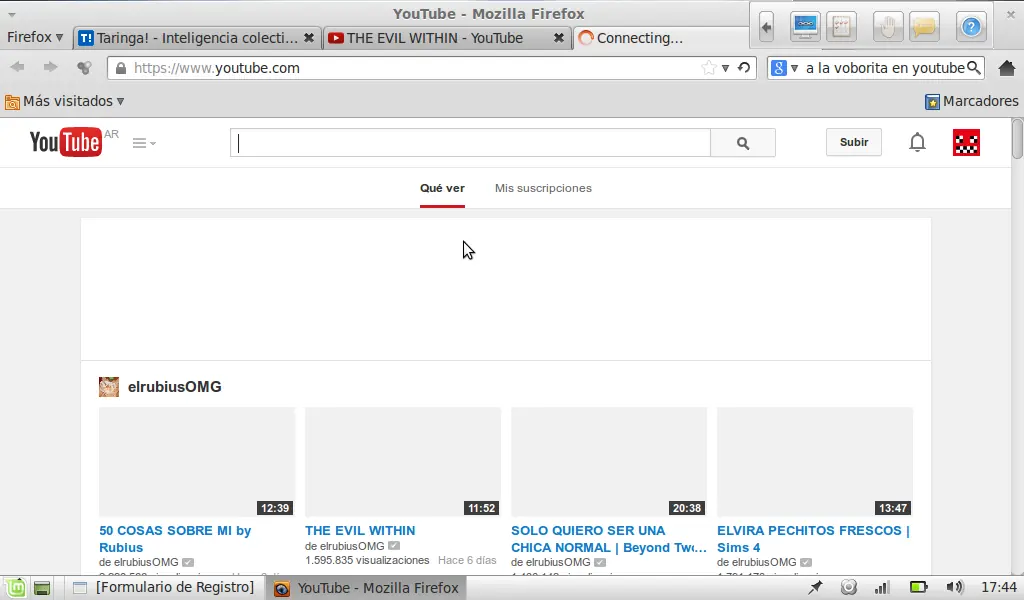This screenshot has width=1024, height=600.
Task: Click the blue help question mark icon
Action: coord(970,27)
